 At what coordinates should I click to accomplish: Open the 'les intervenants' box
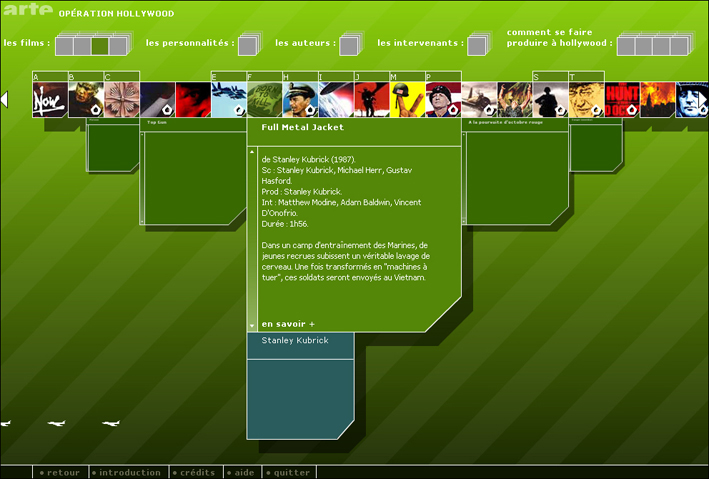(477, 46)
